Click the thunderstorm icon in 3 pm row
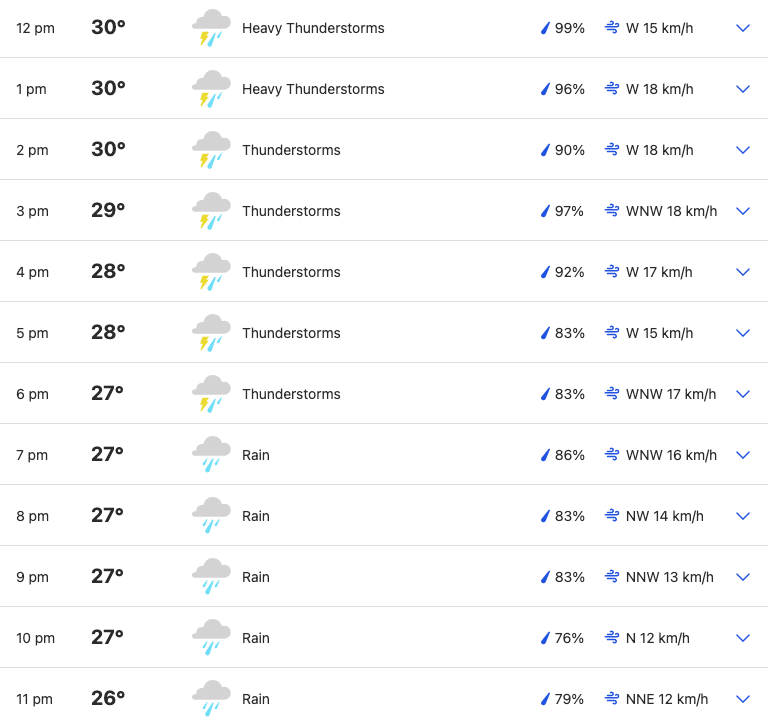This screenshot has height=724, width=769. [211, 211]
